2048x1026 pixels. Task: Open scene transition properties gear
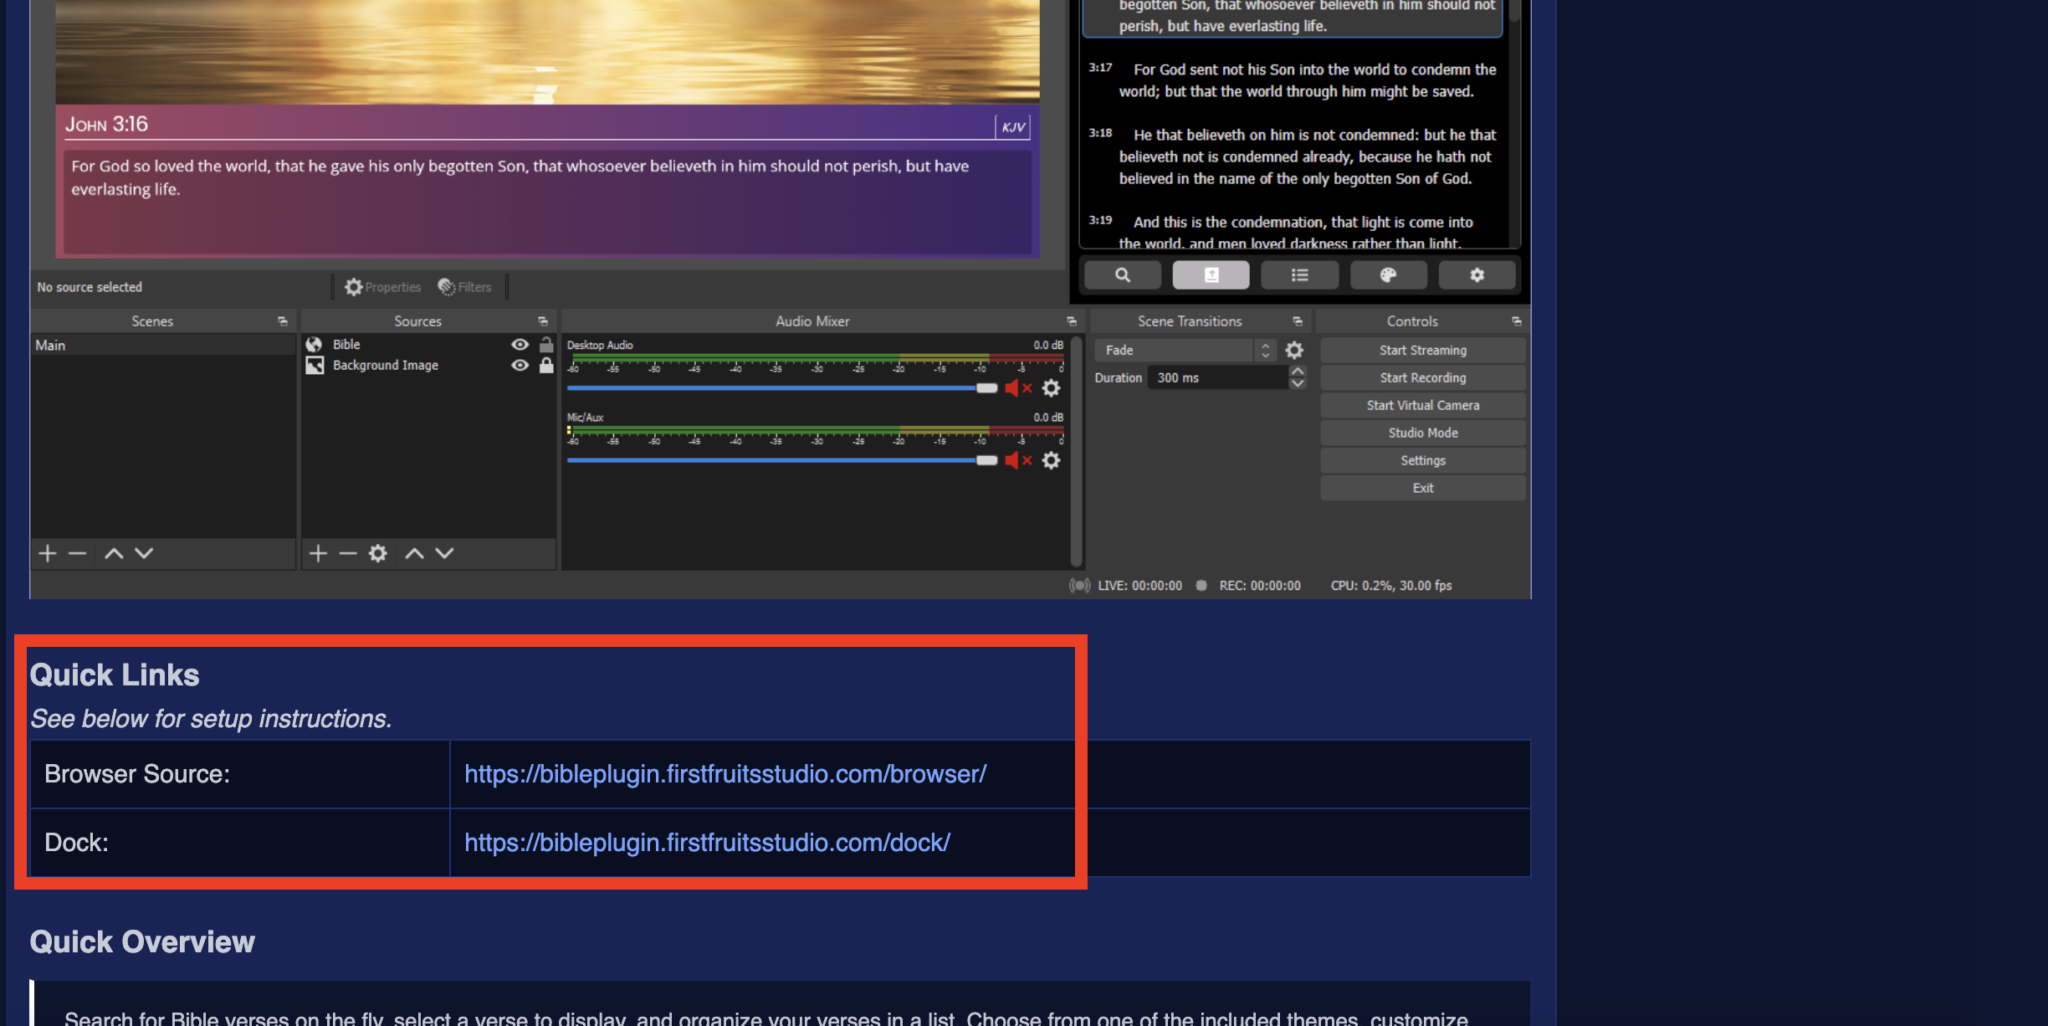[x=1294, y=350]
